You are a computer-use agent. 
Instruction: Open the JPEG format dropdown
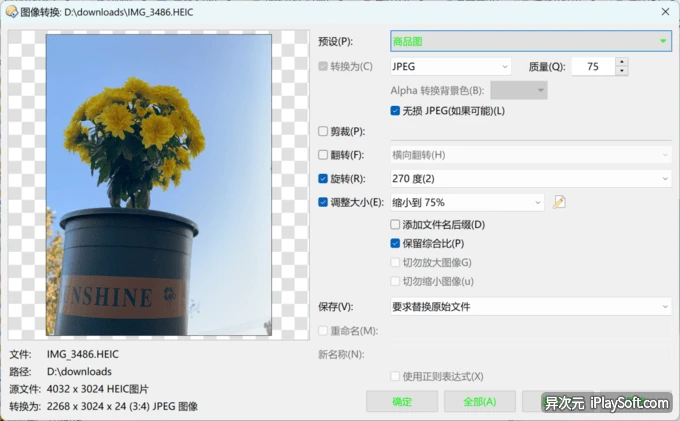tap(450, 67)
